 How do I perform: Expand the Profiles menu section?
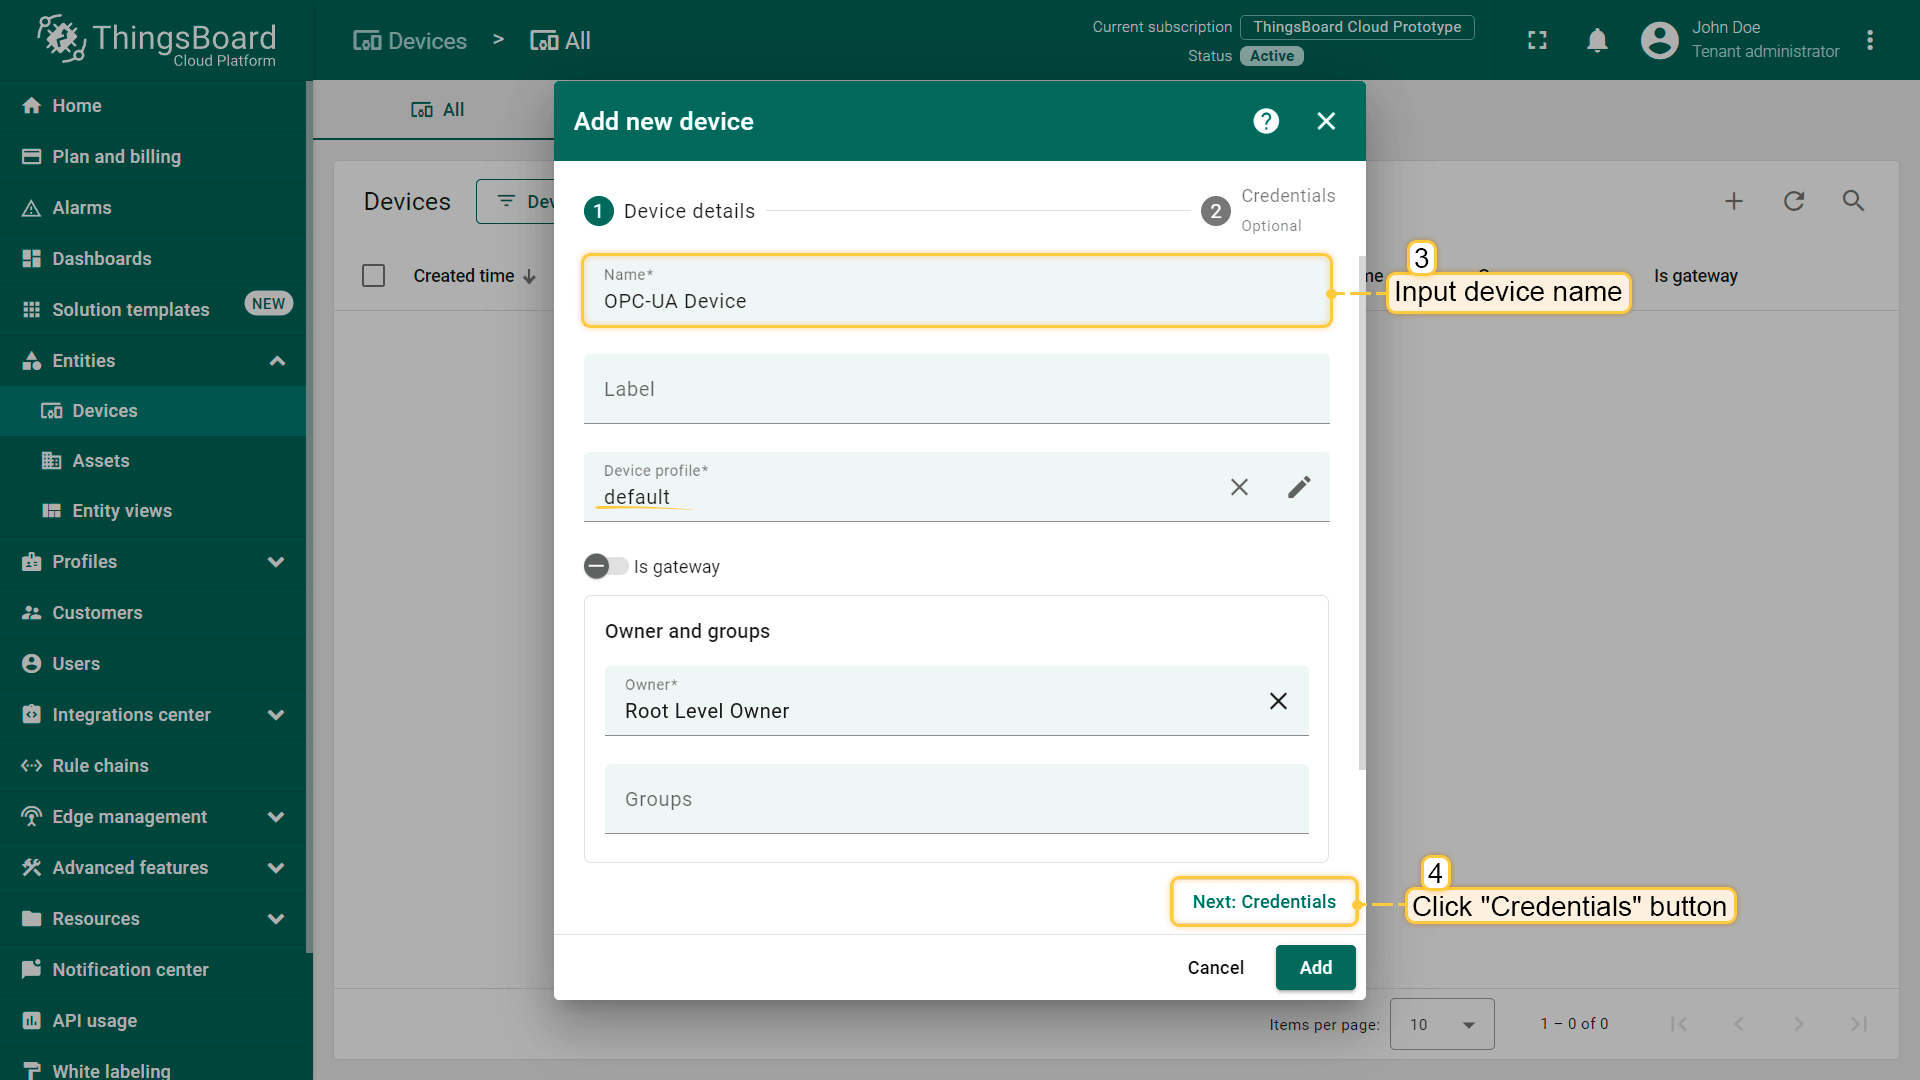click(x=277, y=562)
